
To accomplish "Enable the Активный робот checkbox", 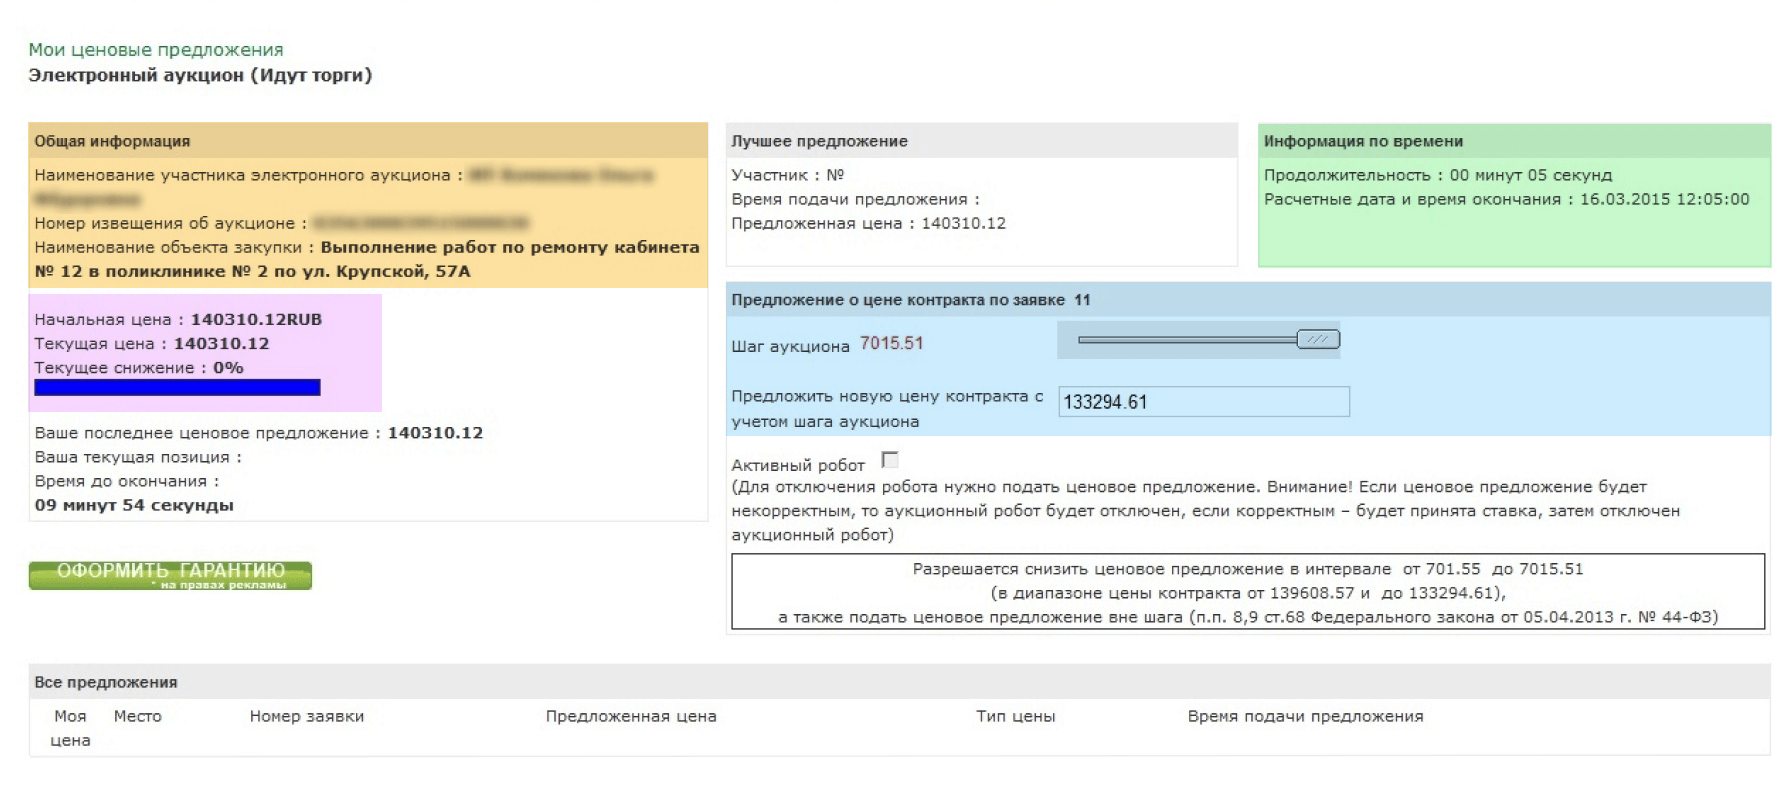I will pos(889,460).
